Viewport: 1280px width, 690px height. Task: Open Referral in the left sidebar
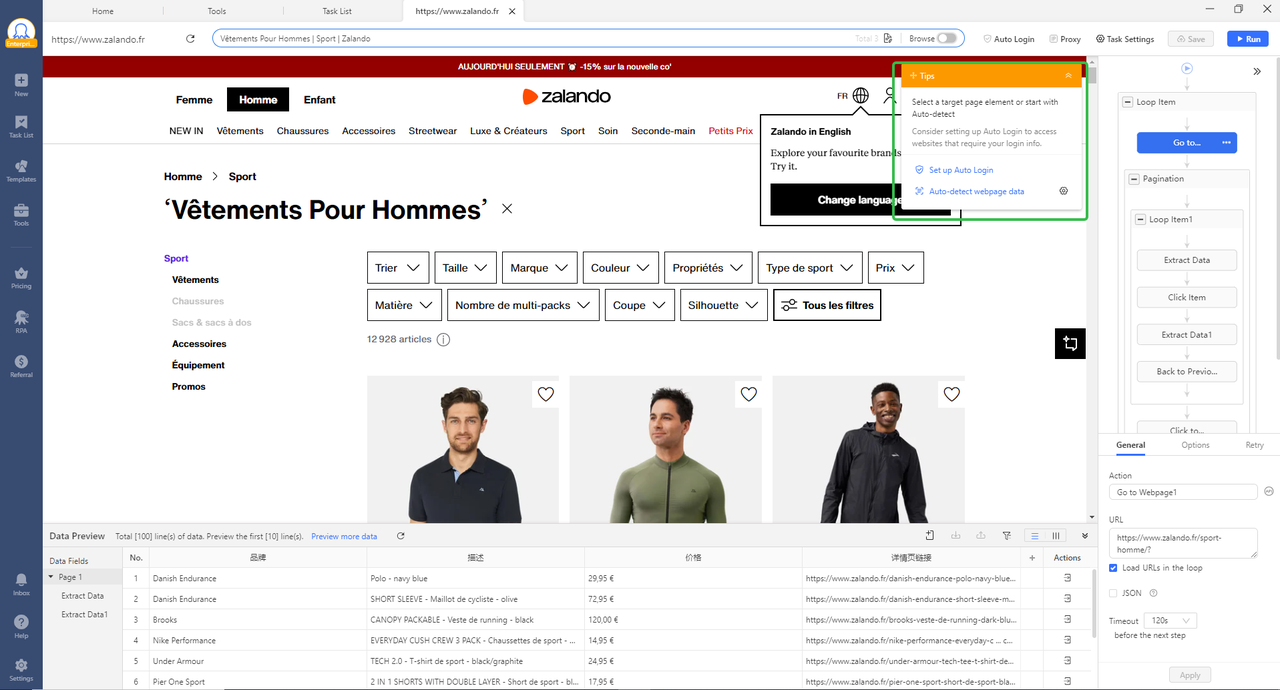click(x=21, y=366)
